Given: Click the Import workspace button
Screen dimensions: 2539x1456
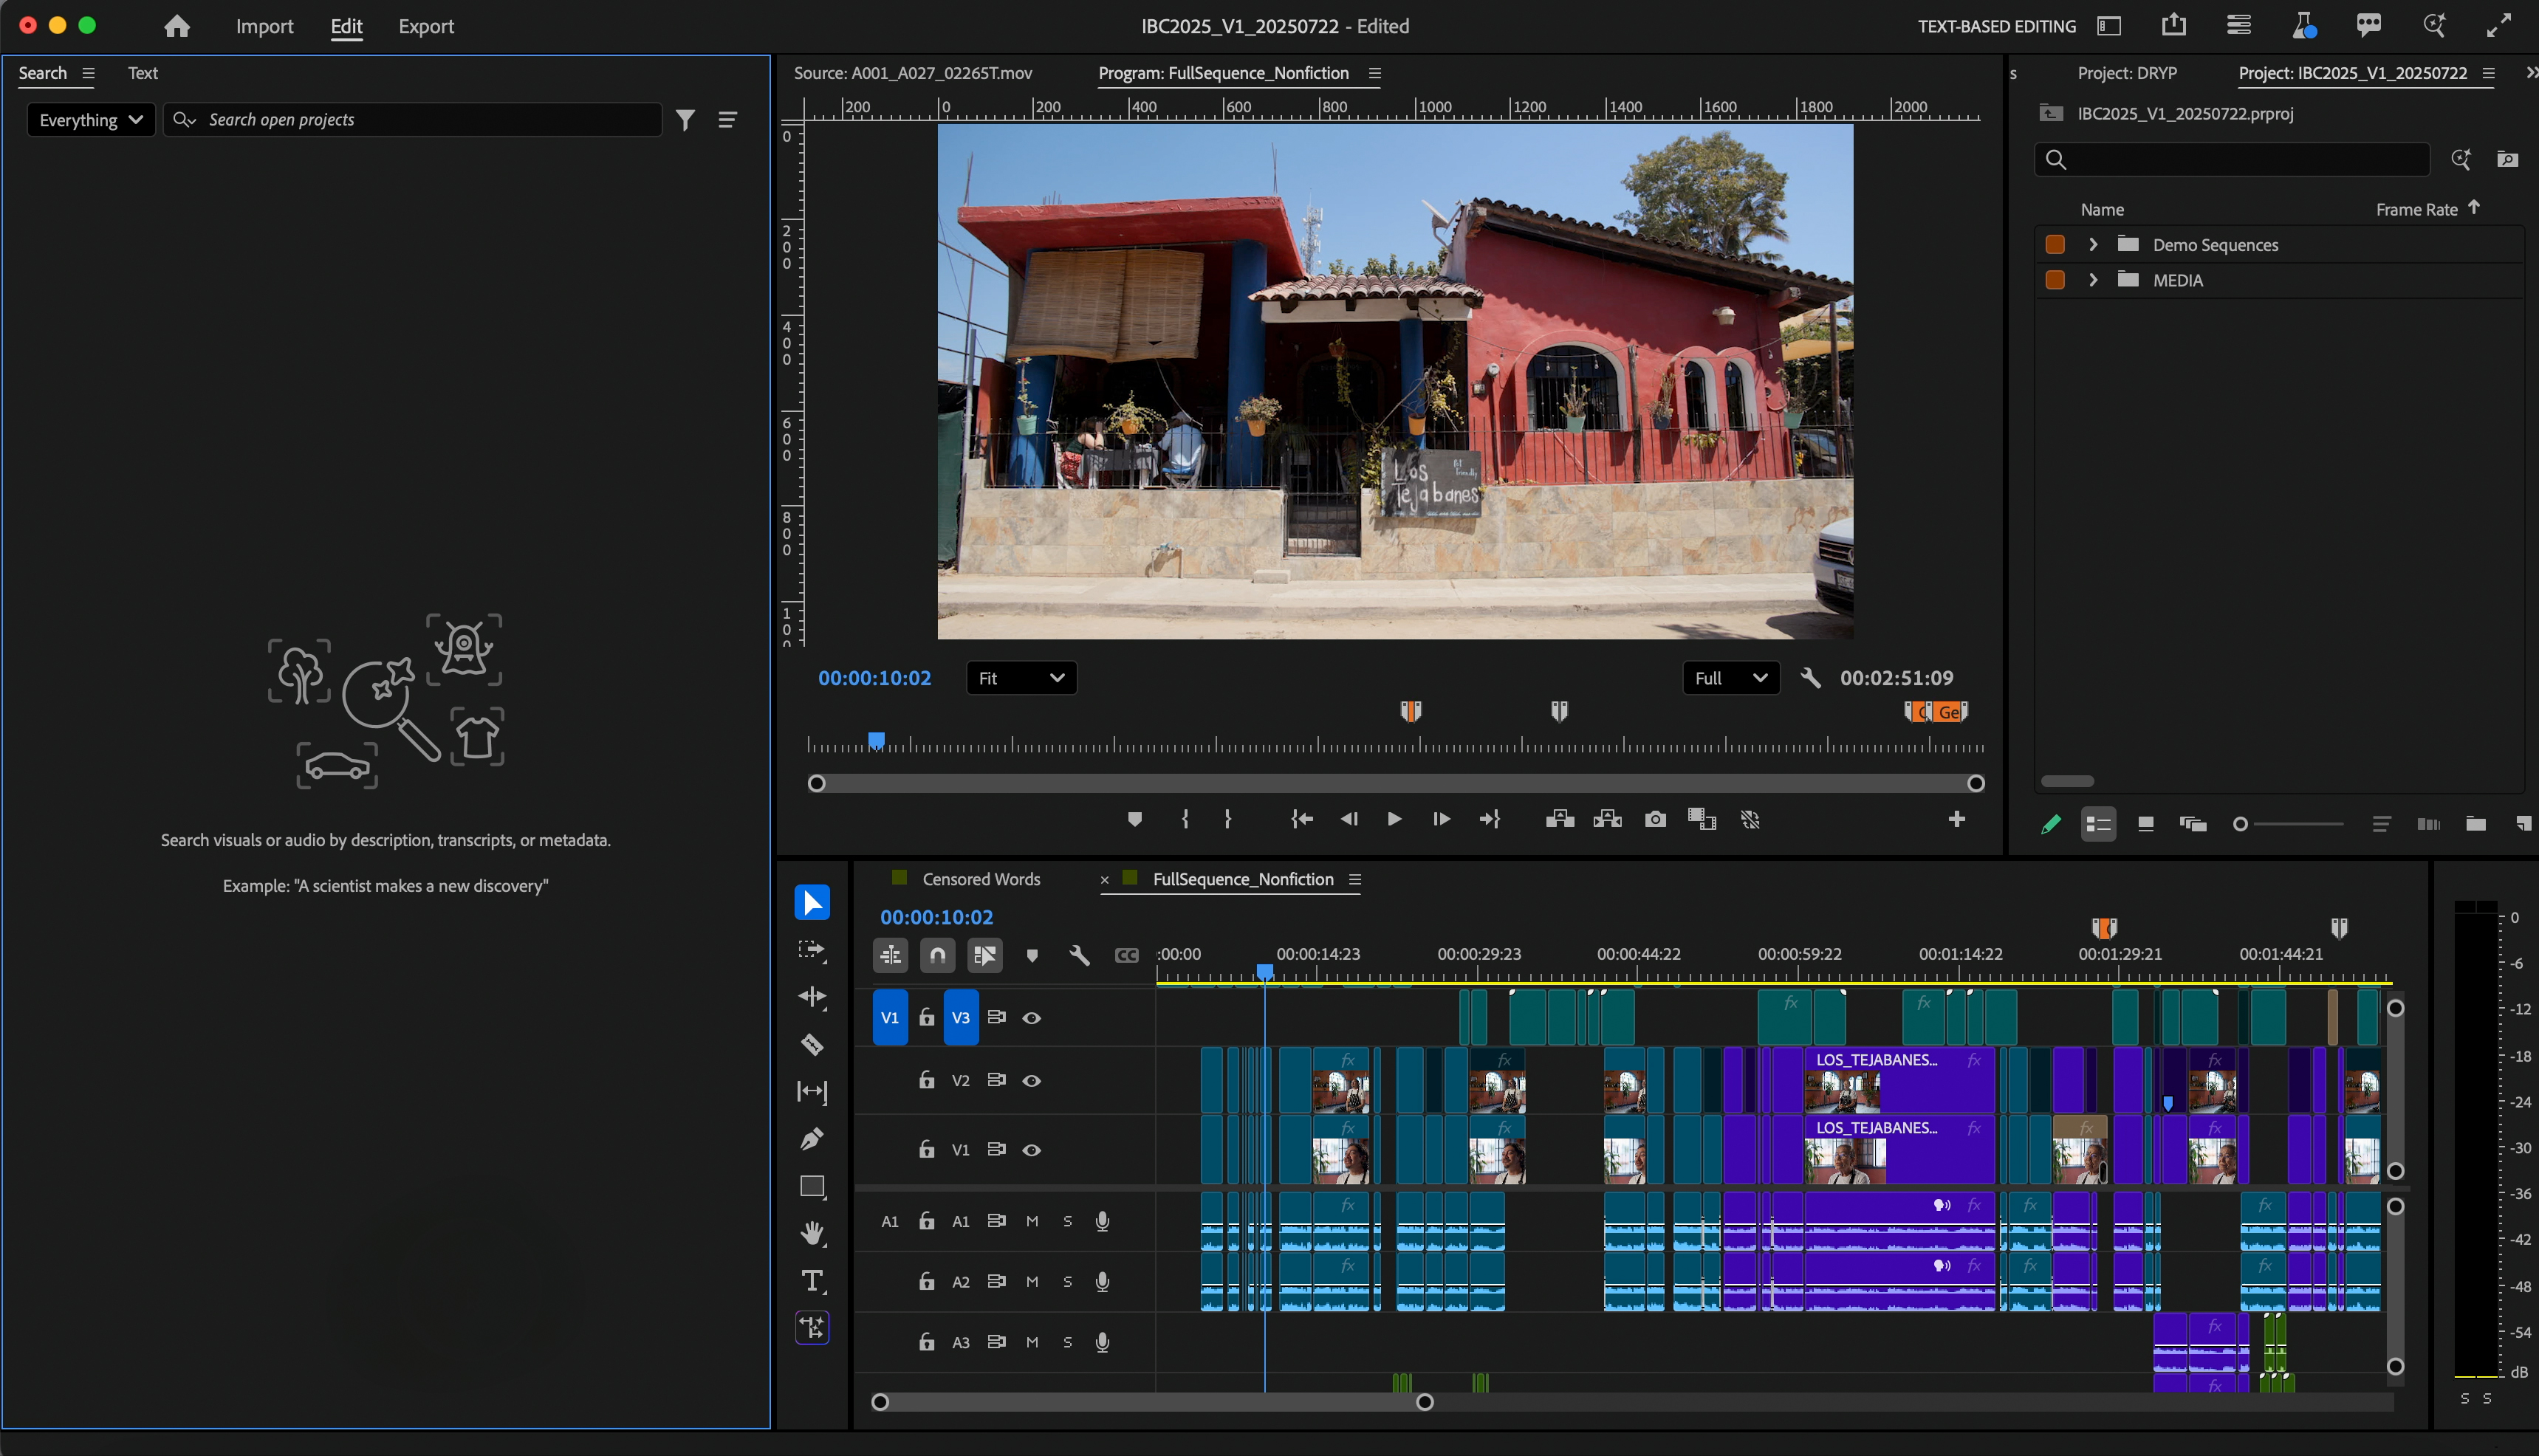Looking at the screenshot, I should tap(264, 26).
